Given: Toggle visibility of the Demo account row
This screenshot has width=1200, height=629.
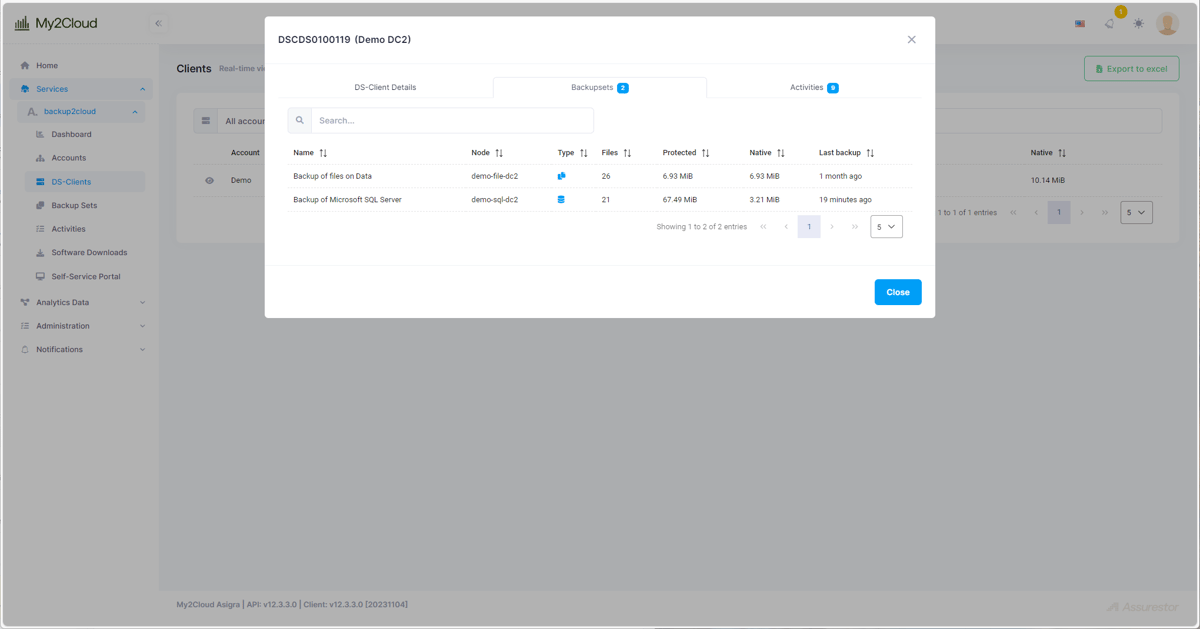Looking at the screenshot, I should (207, 180).
